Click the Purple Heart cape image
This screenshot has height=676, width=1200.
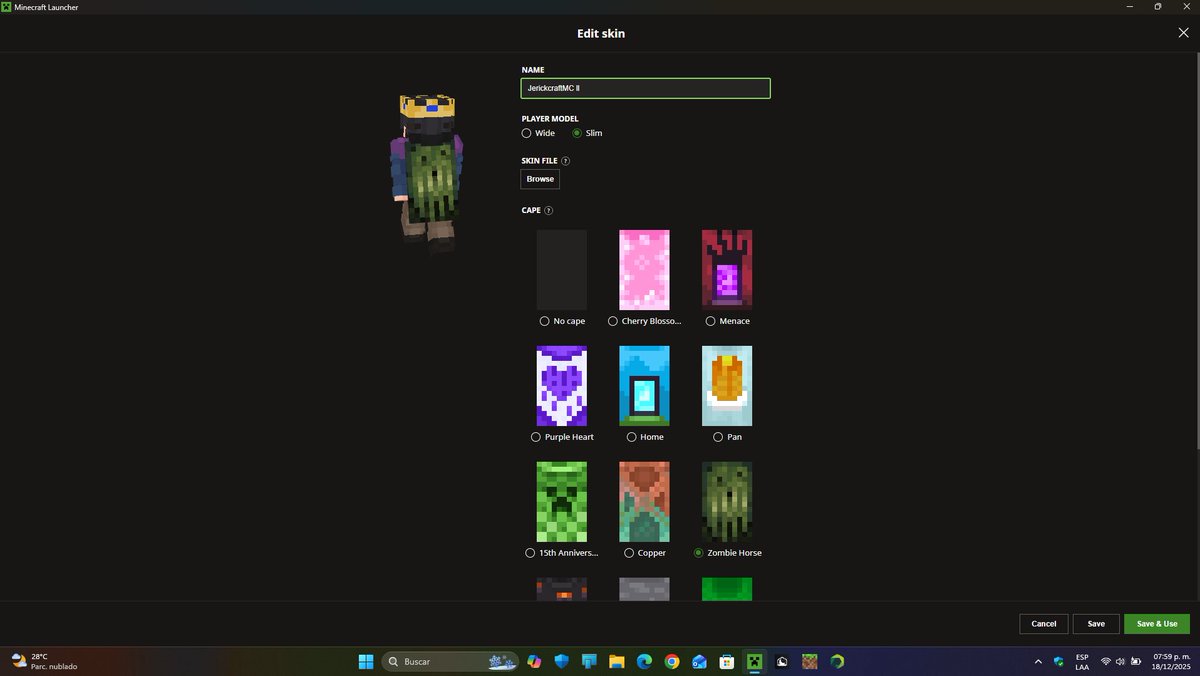(562, 386)
